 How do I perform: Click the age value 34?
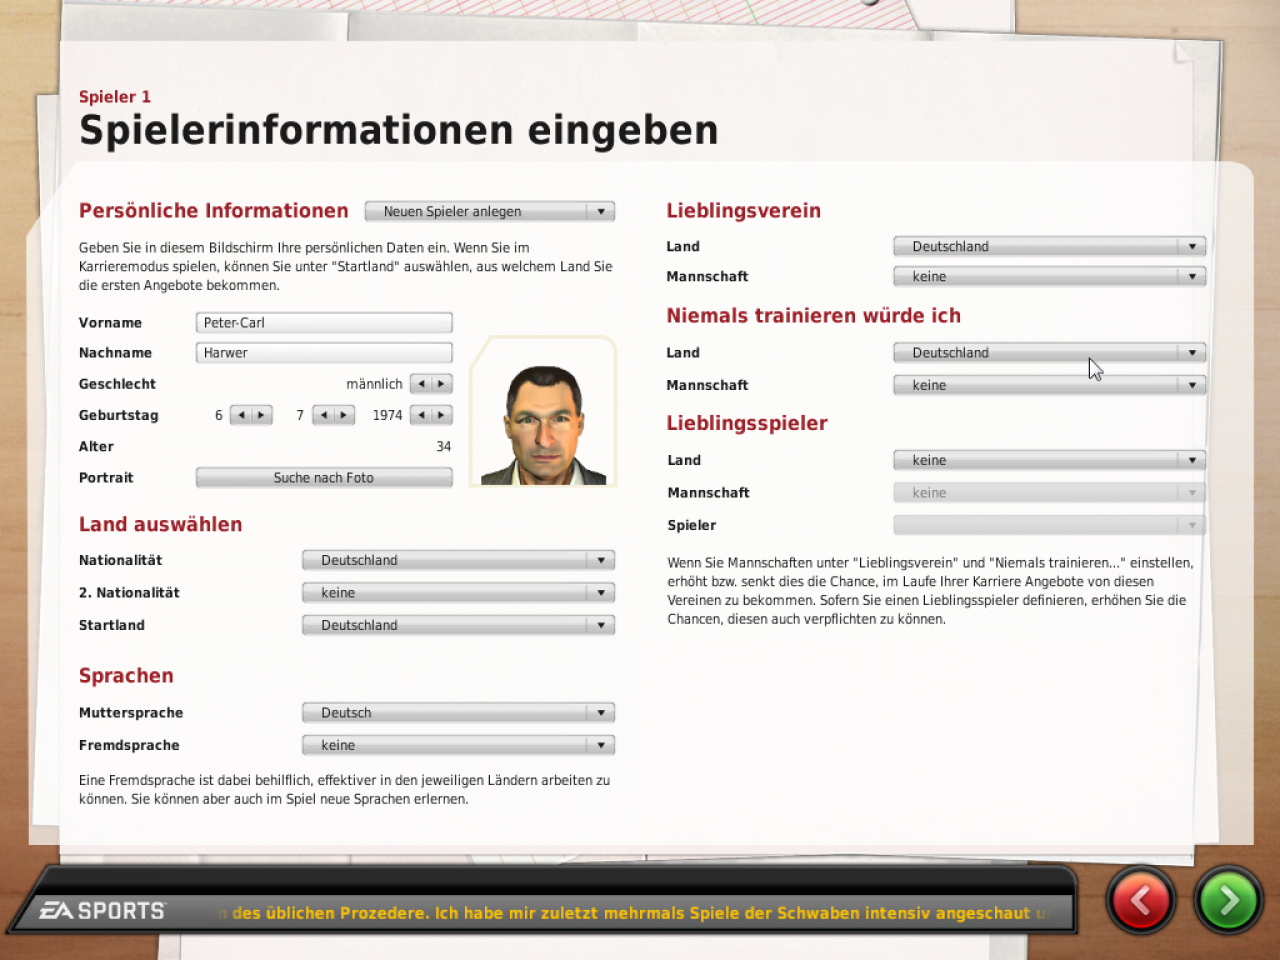(x=444, y=447)
